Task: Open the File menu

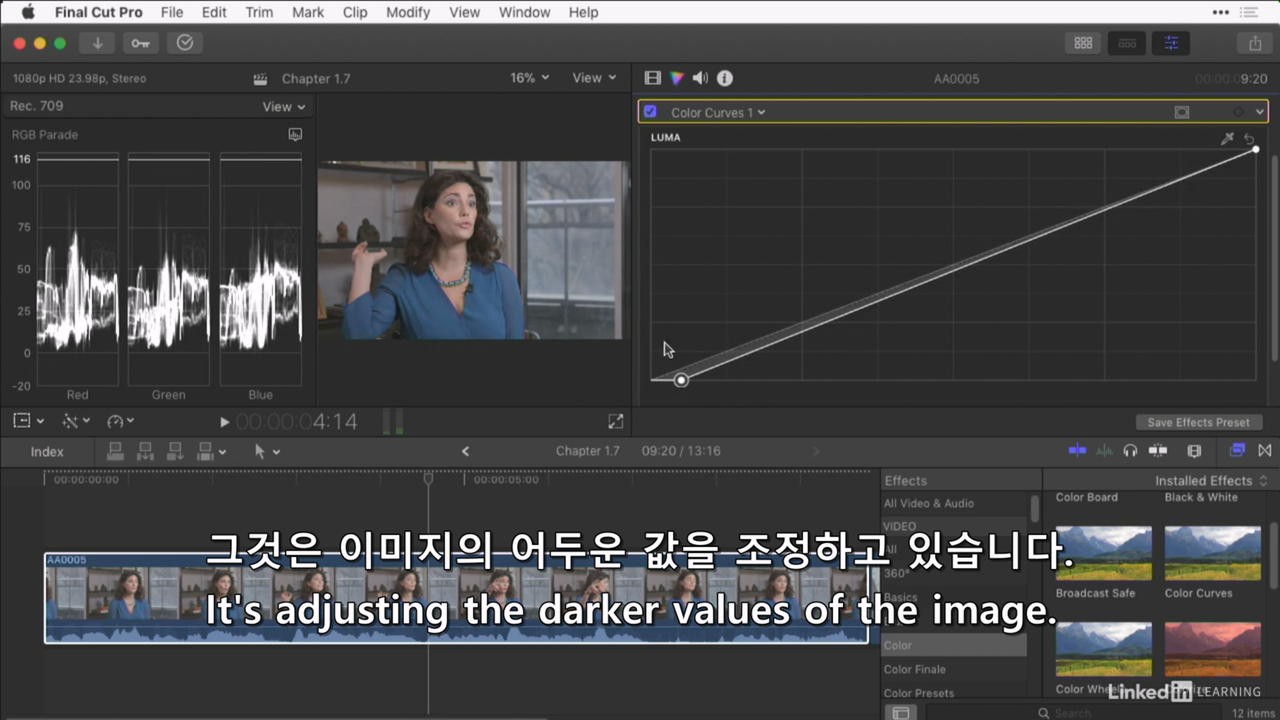Action: pos(172,12)
